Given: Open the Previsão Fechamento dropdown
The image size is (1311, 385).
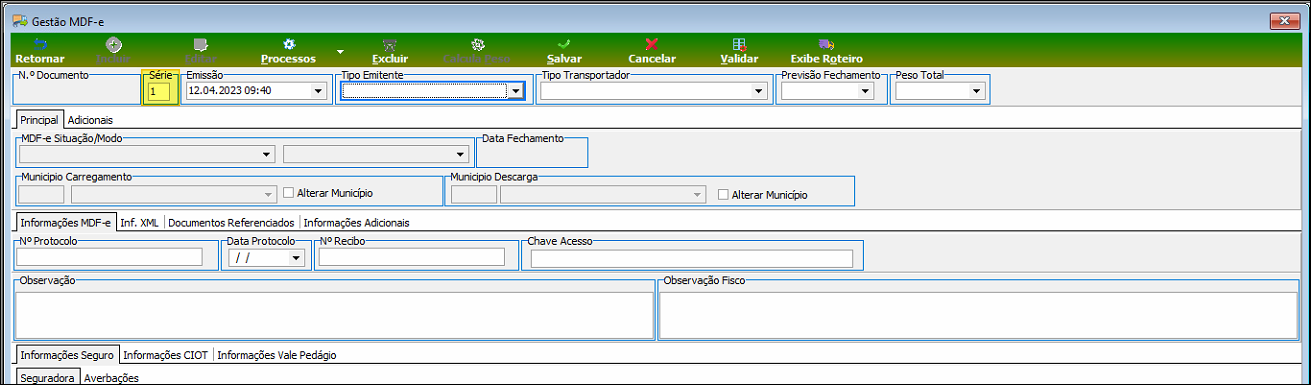Looking at the screenshot, I should tap(865, 91).
